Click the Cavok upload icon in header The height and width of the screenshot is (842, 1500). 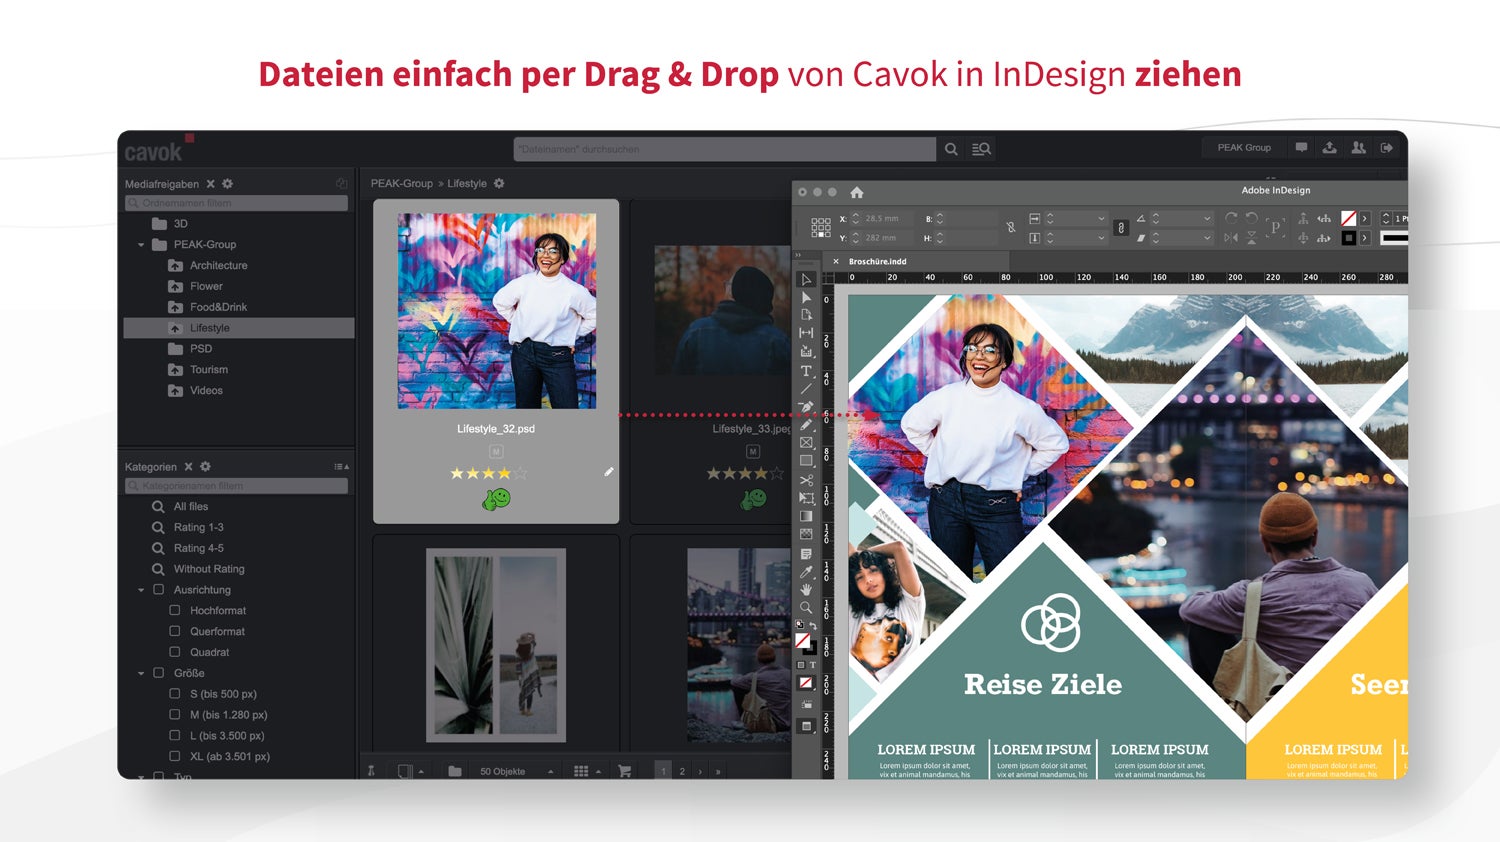pos(1330,148)
